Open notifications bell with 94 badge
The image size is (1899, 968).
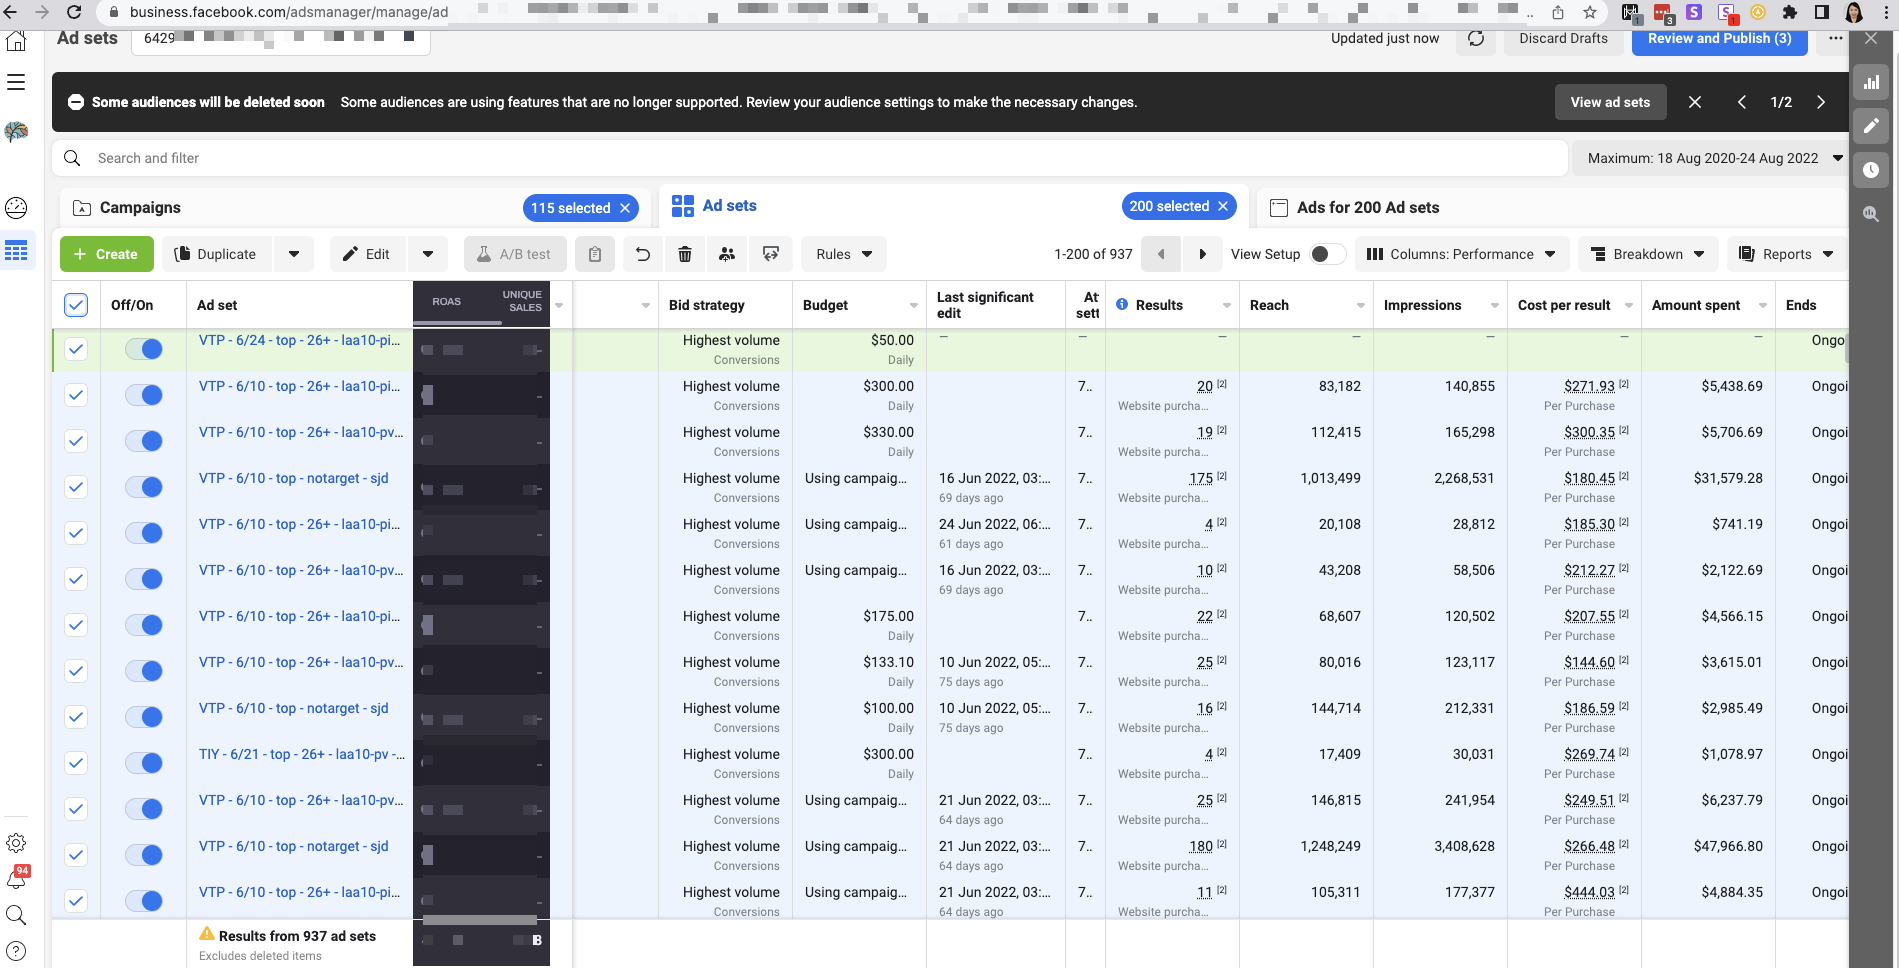pos(16,878)
